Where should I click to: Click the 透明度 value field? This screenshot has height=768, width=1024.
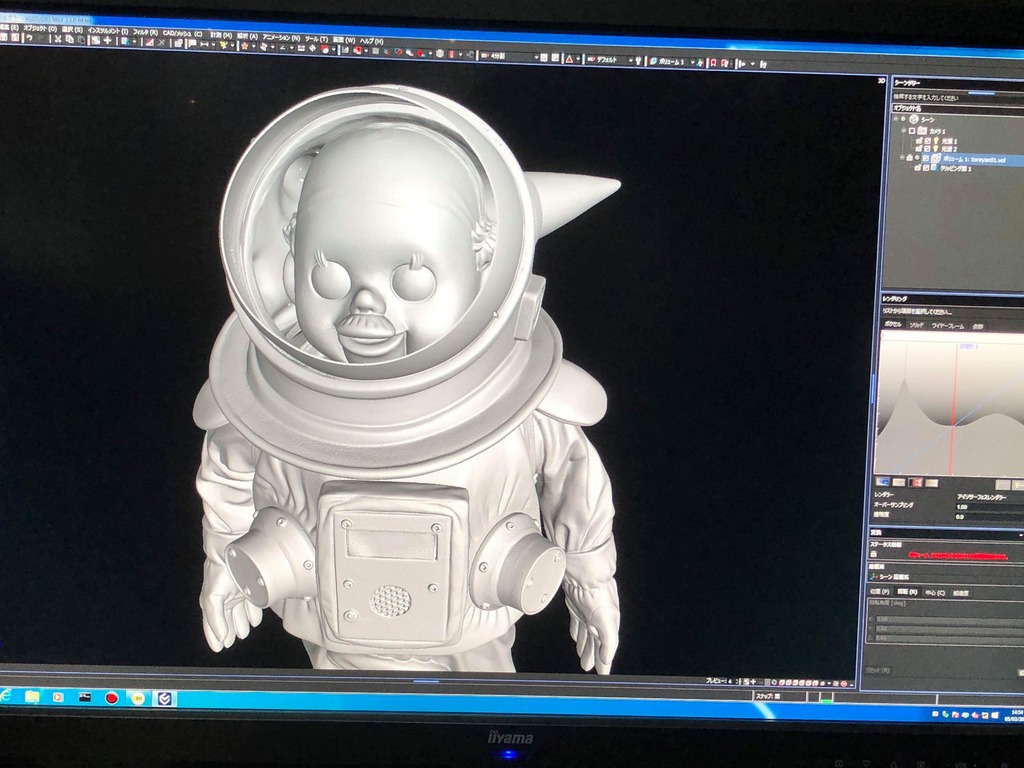989,517
